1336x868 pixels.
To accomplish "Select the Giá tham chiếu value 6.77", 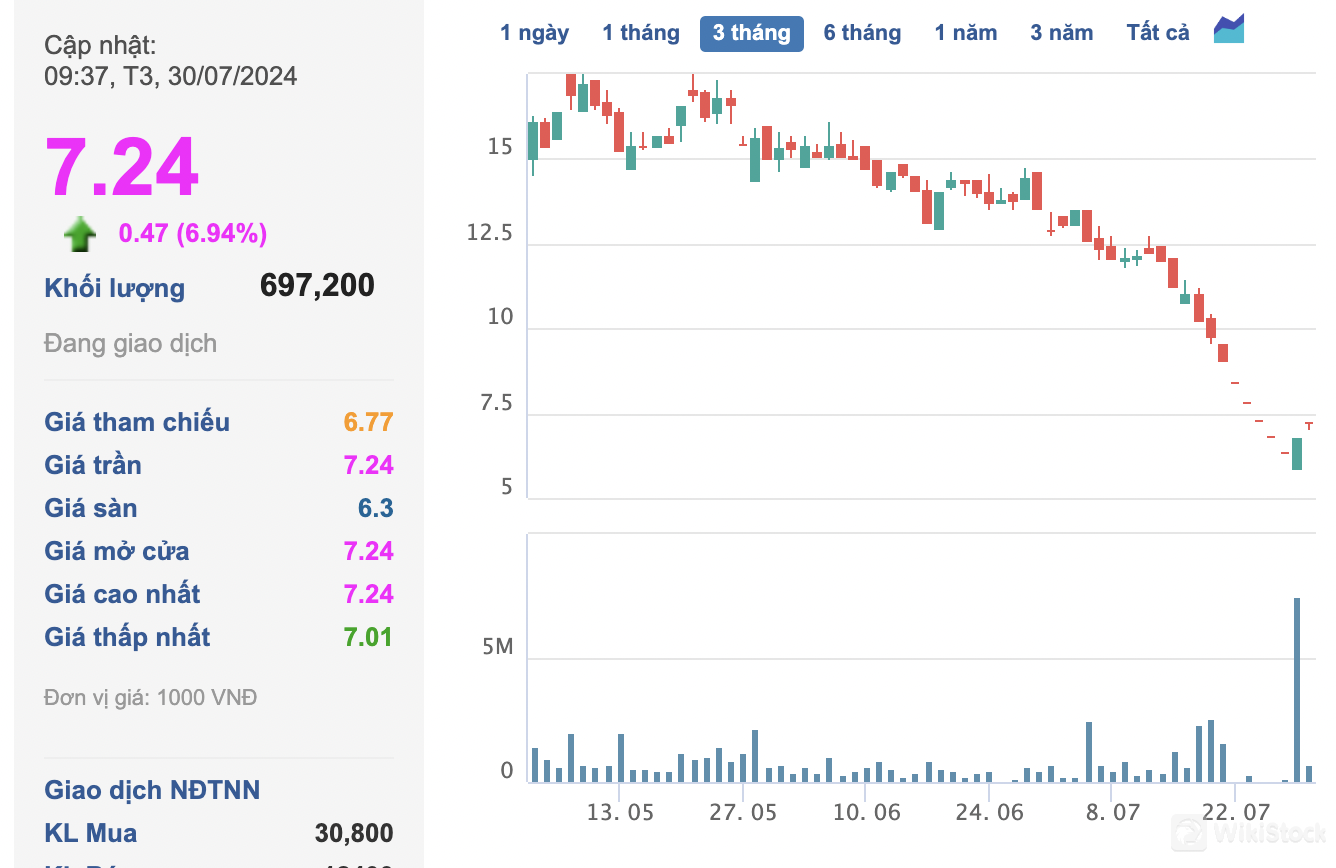I will click(368, 422).
